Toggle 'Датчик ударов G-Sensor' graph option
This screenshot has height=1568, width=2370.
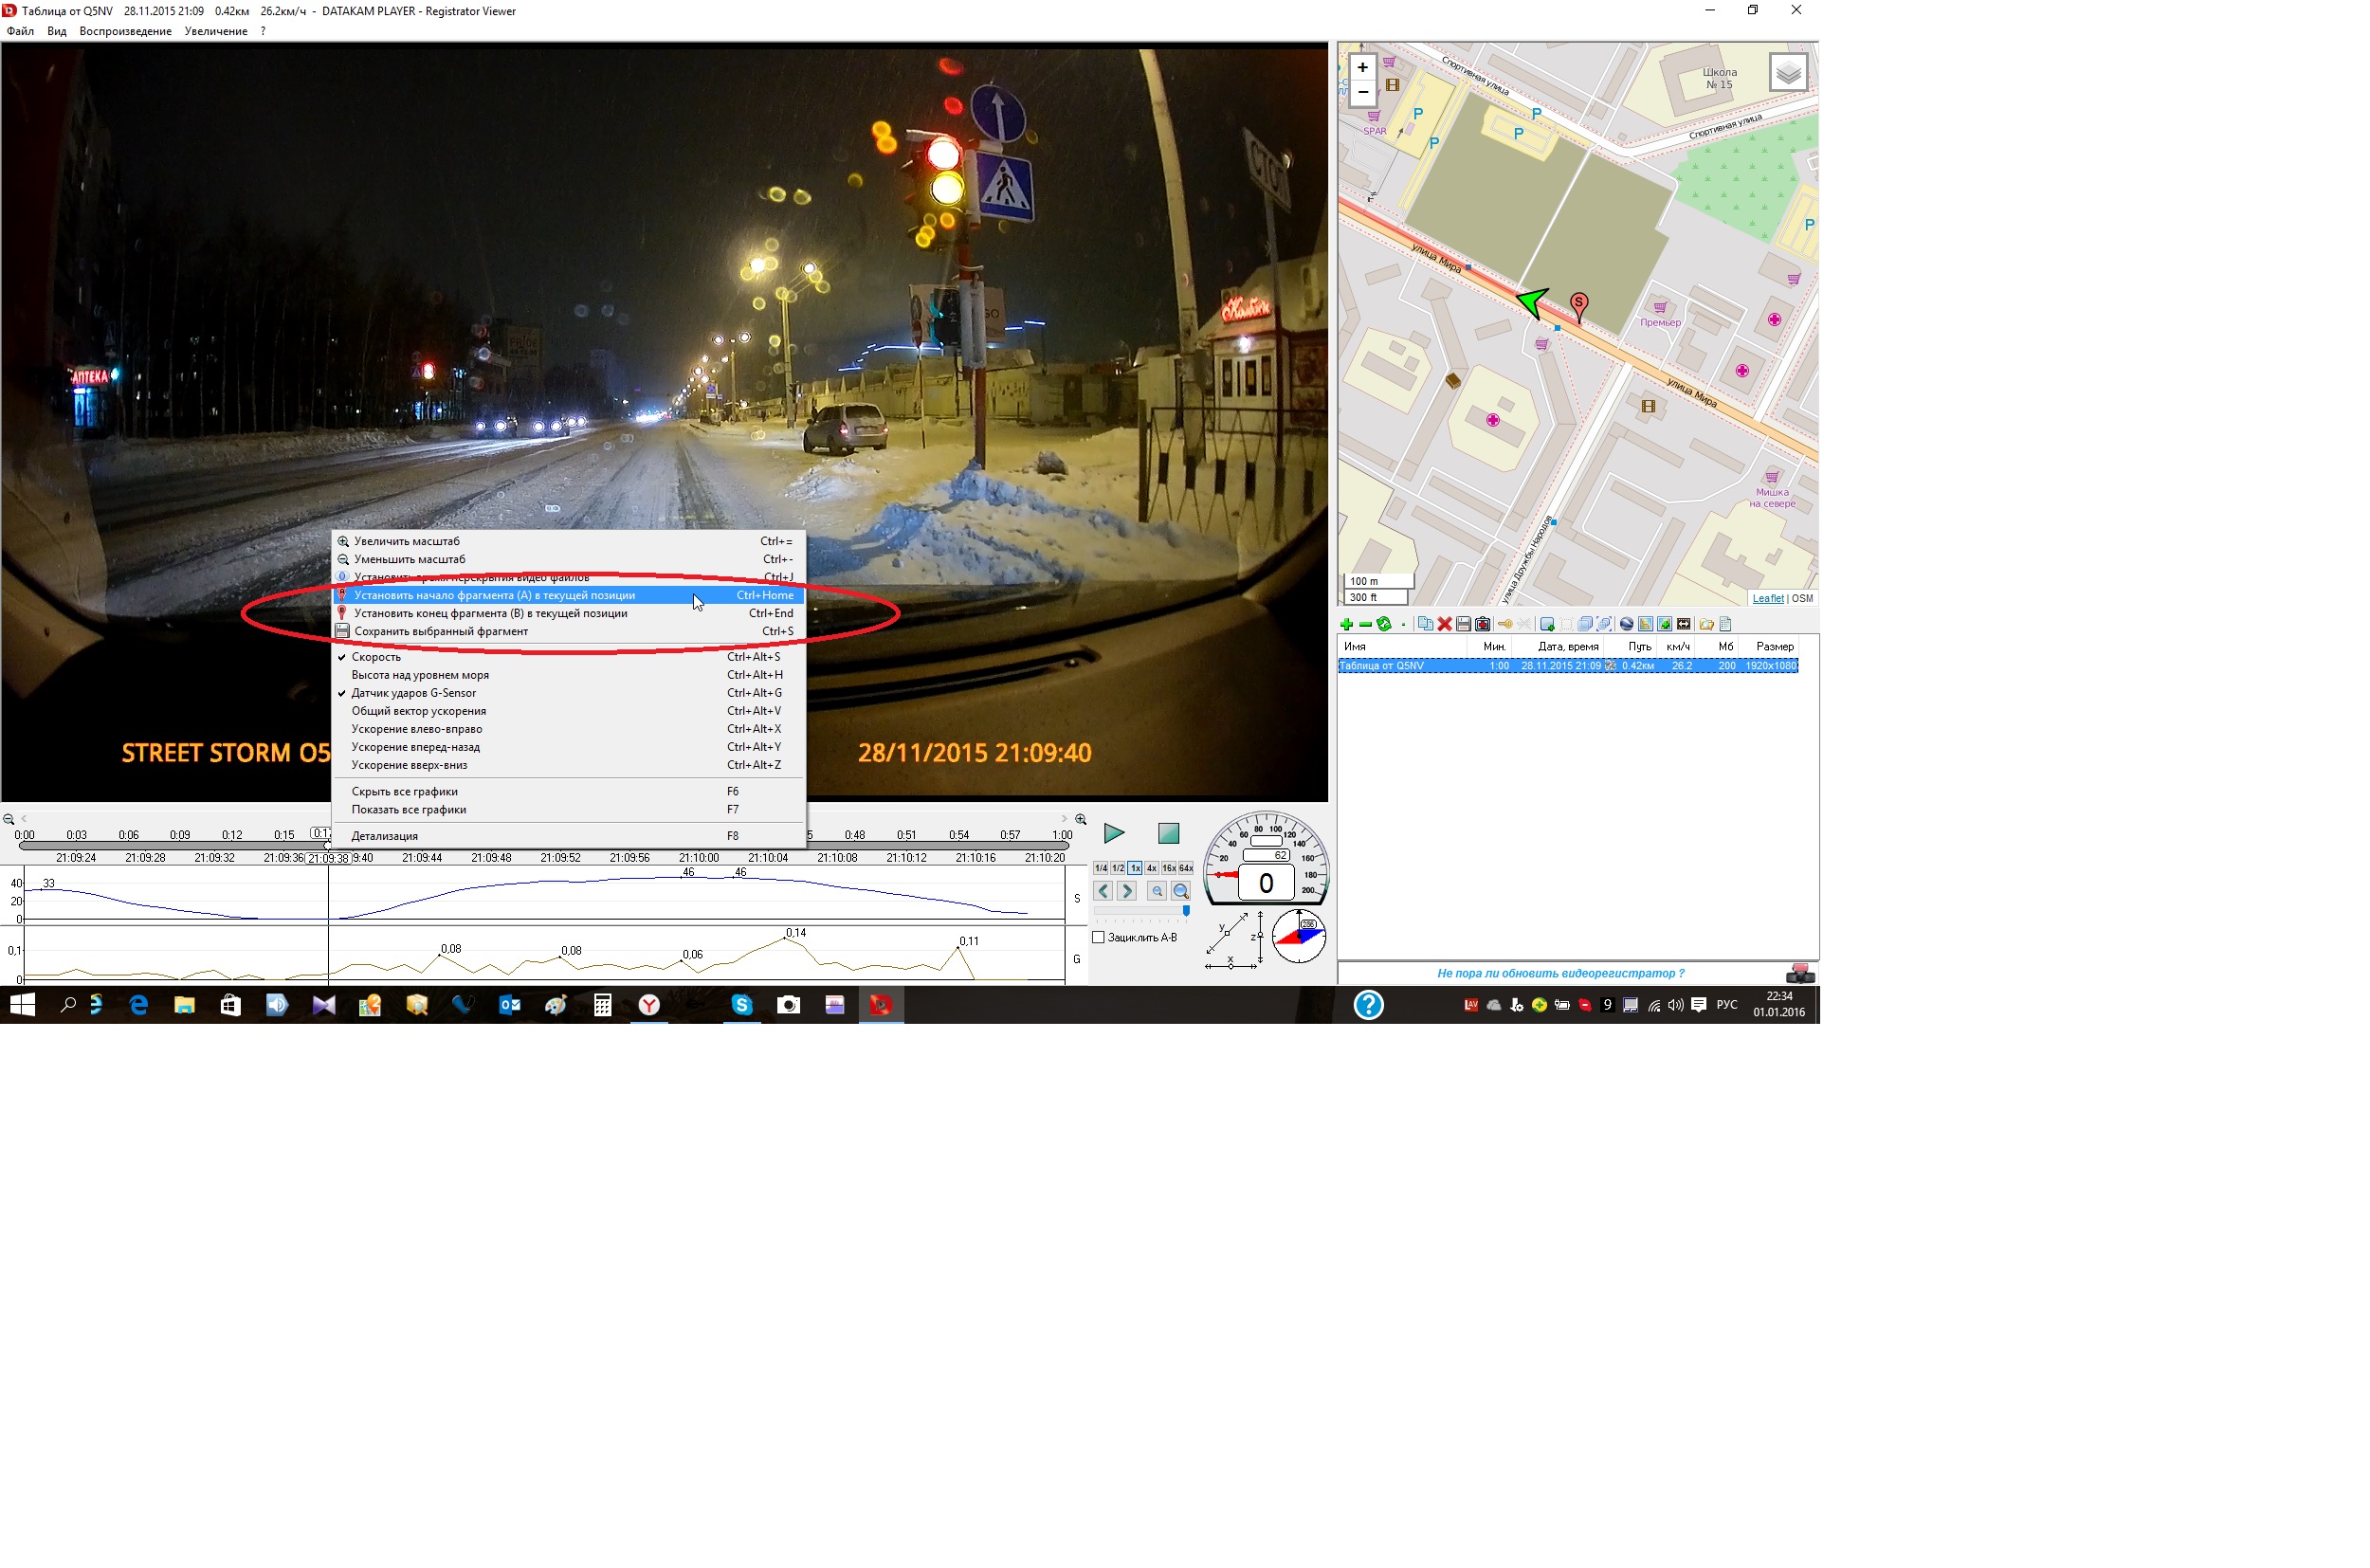(413, 693)
